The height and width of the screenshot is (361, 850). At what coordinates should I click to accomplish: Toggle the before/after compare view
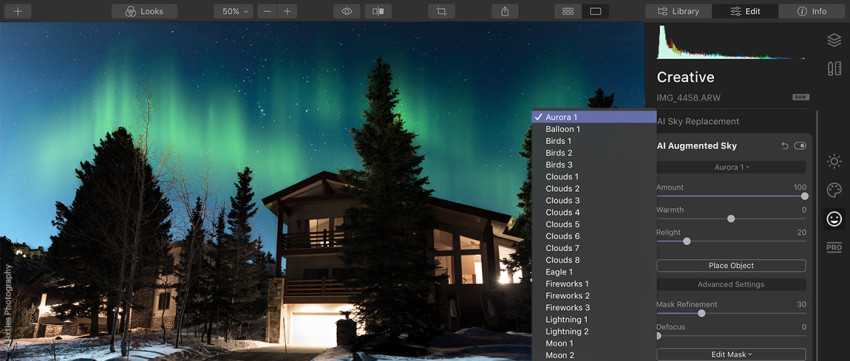point(378,11)
